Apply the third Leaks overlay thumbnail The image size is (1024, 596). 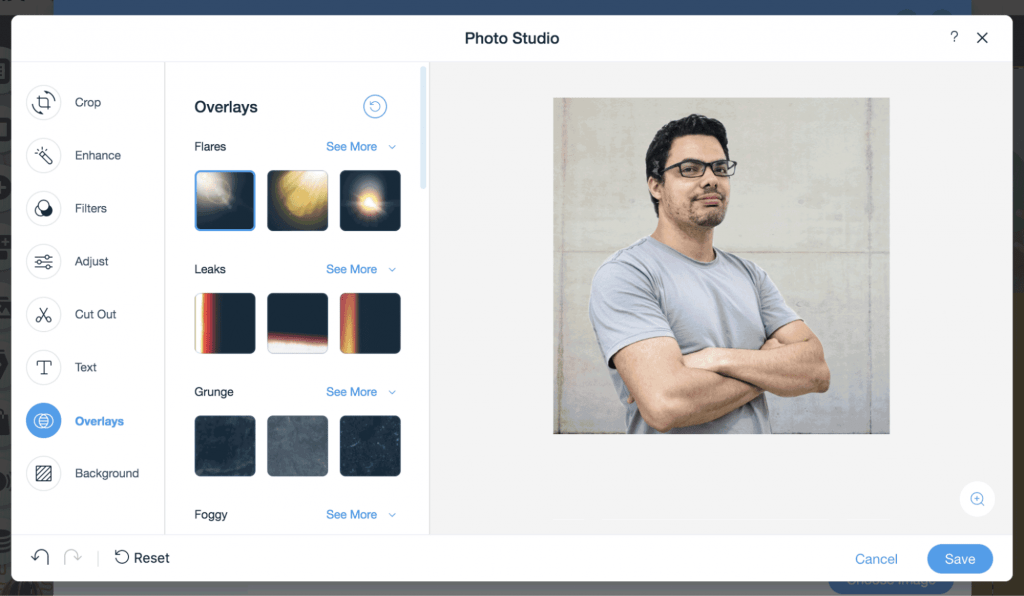pyautogui.click(x=370, y=323)
